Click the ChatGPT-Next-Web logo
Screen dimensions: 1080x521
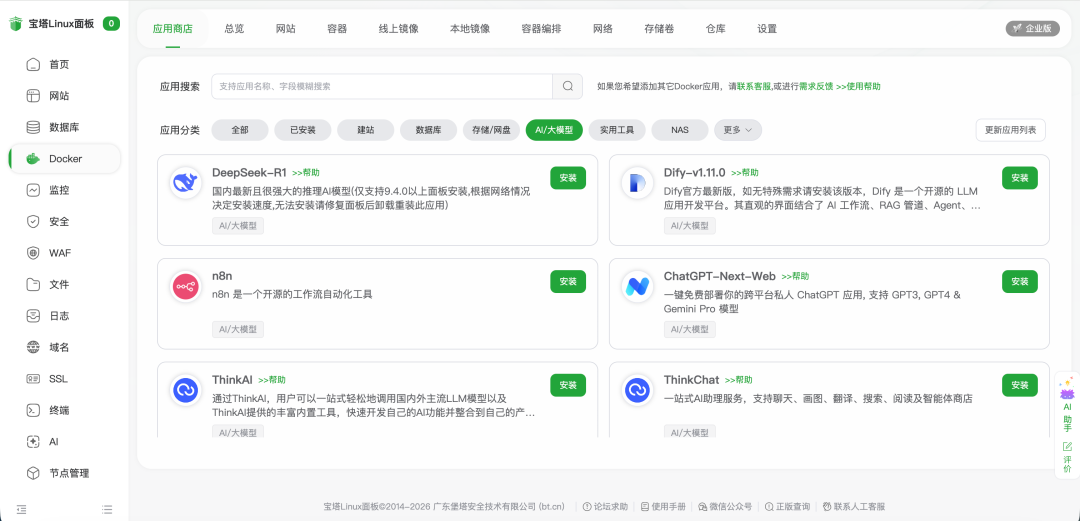tap(636, 286)
